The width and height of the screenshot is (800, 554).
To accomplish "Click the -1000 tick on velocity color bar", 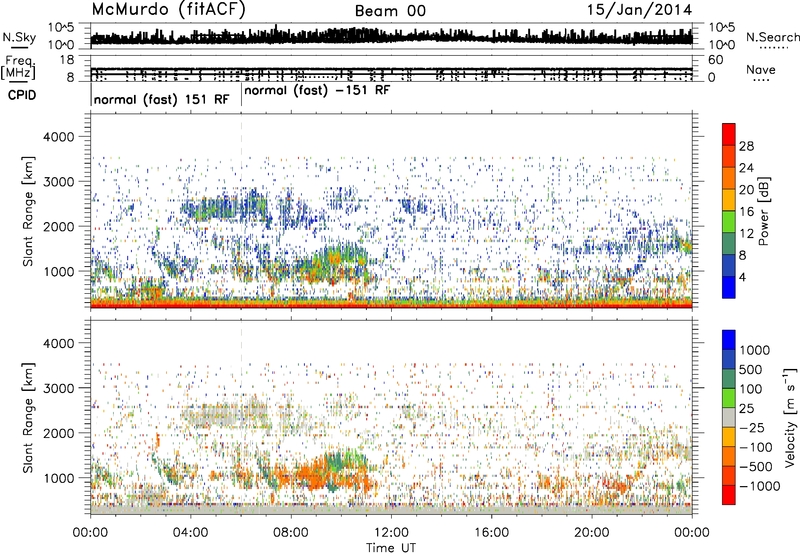I will point(760,486).
